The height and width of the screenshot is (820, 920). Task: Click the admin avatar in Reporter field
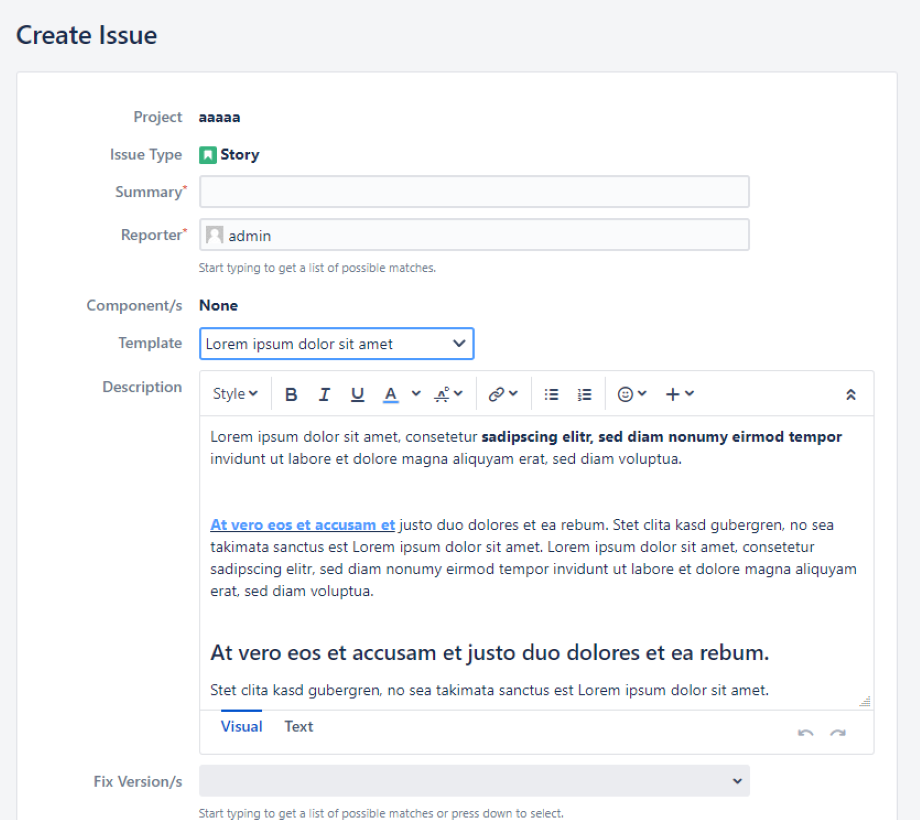point(215,235)
